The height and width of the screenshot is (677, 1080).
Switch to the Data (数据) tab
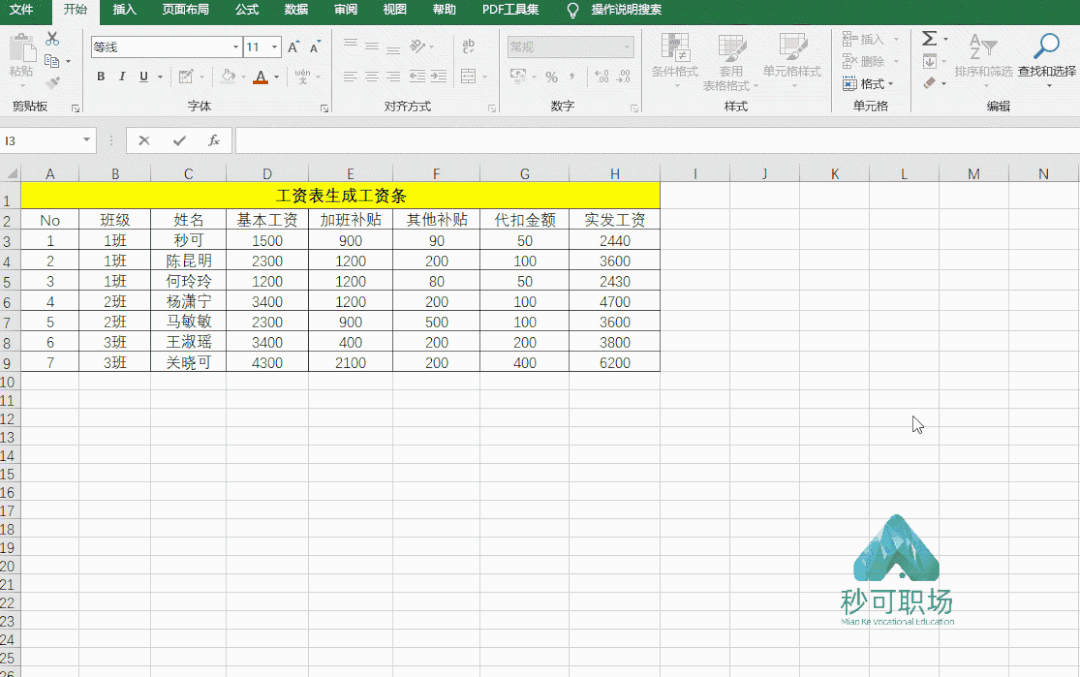(x=296, y=10)
